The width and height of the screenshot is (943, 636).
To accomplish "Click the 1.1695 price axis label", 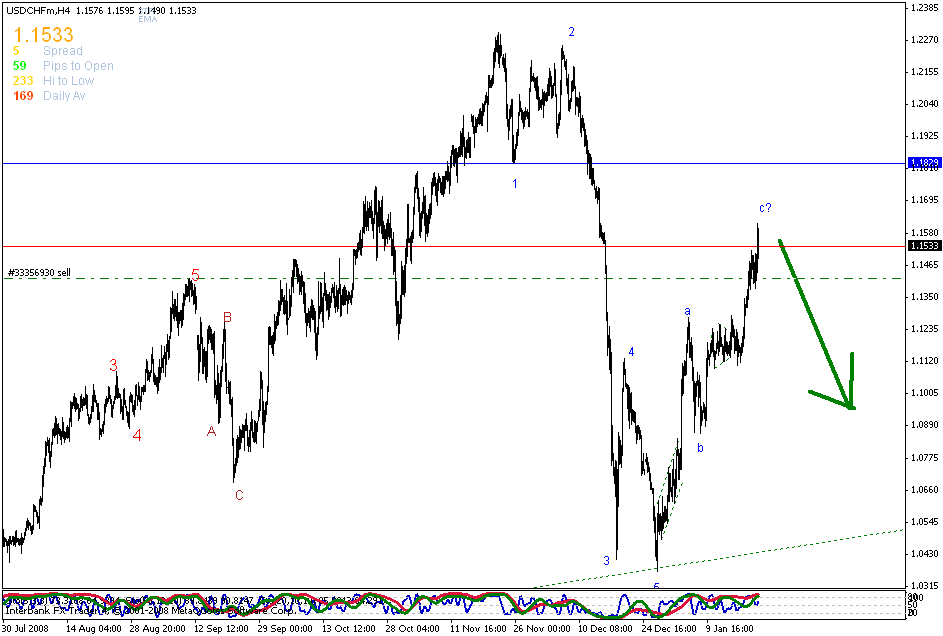I will coord(925,200).
